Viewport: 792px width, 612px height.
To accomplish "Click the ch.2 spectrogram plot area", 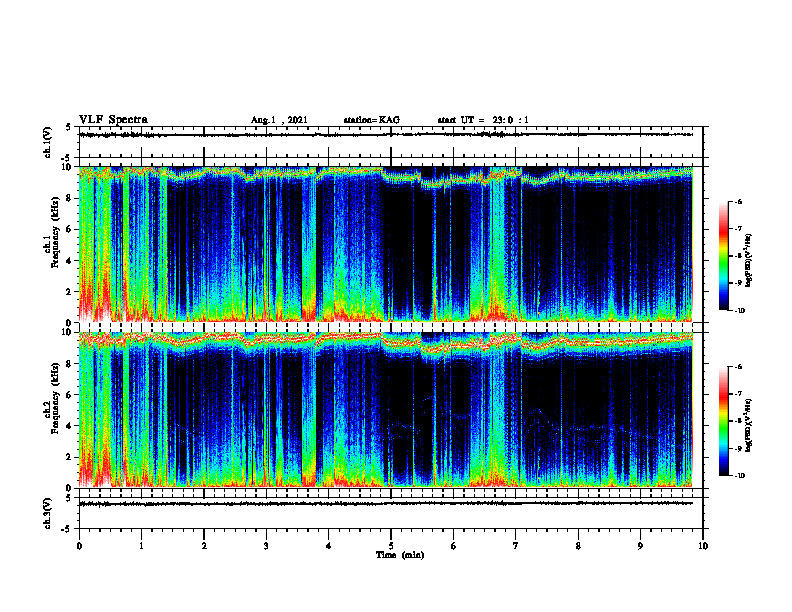I will pos(386,409).
